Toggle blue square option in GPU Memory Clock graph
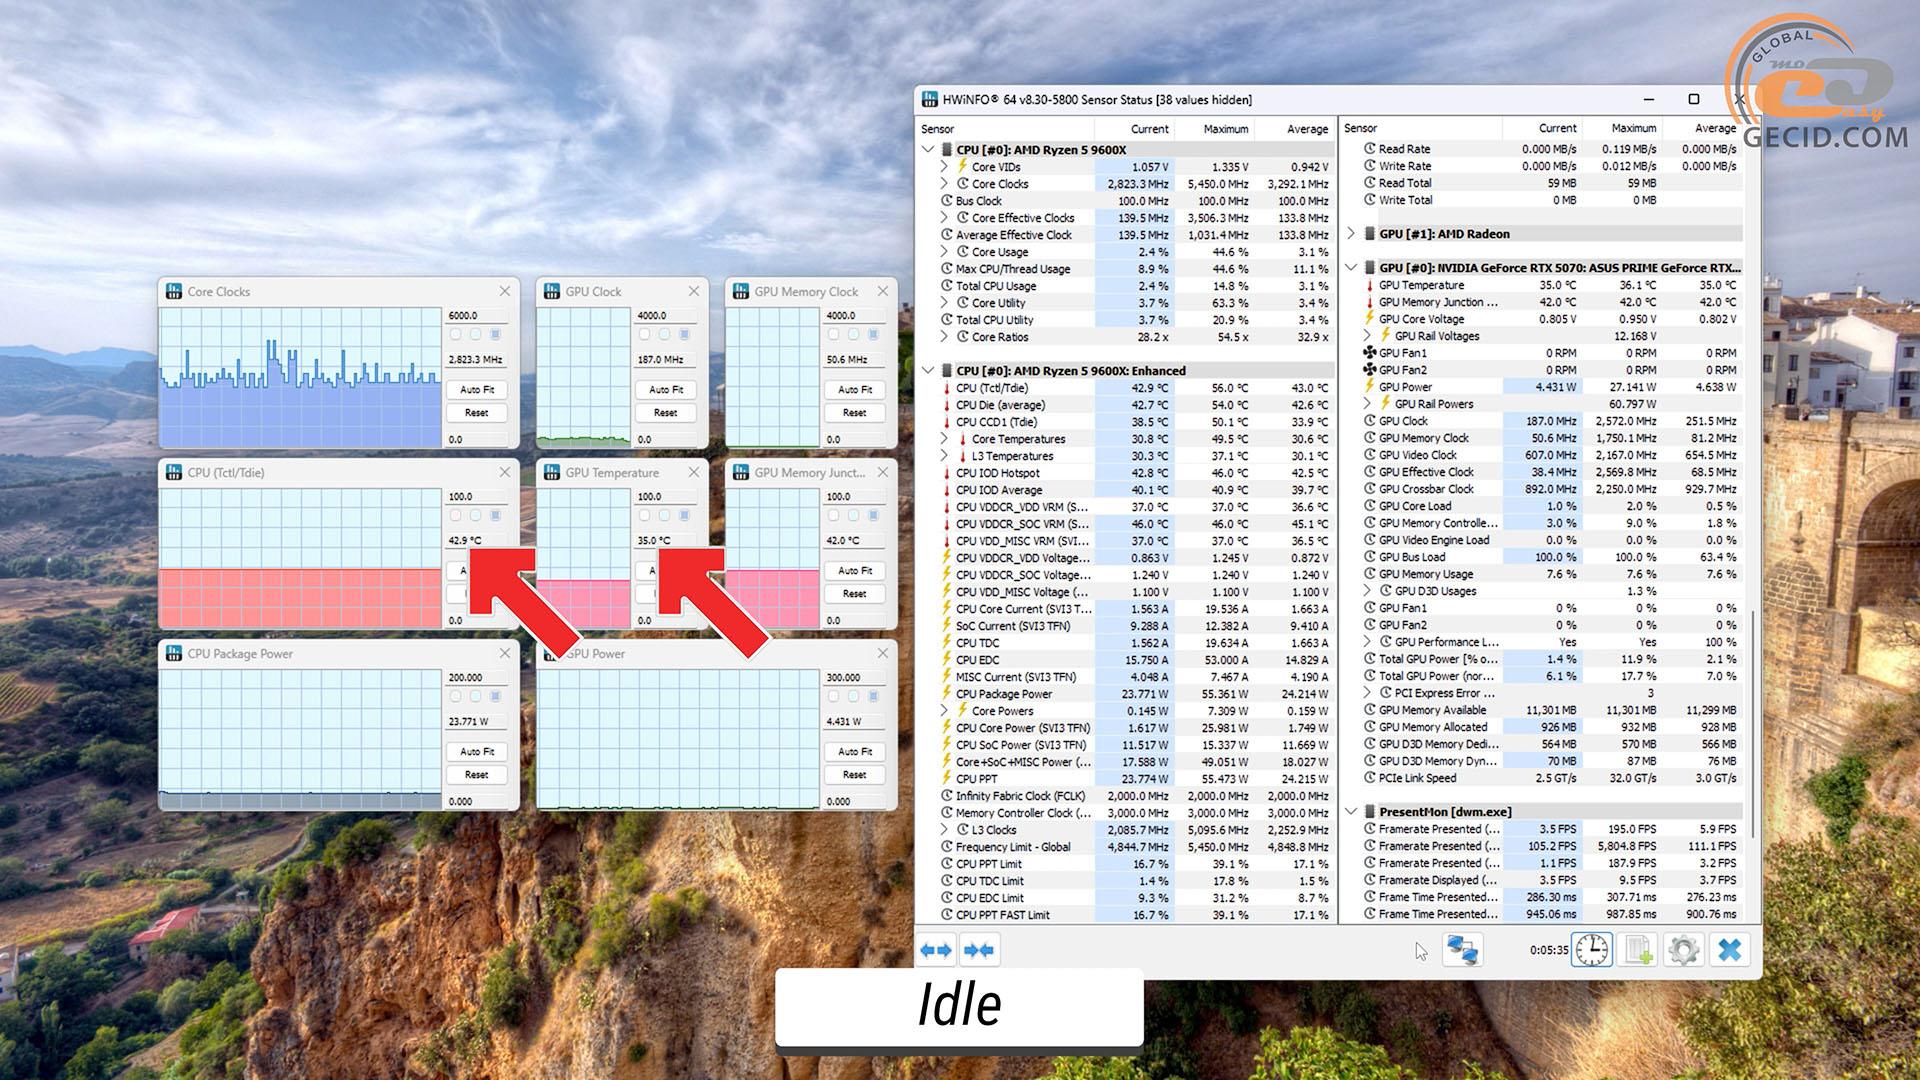This screenshot has width=1920, height=1080. point(873,335)
